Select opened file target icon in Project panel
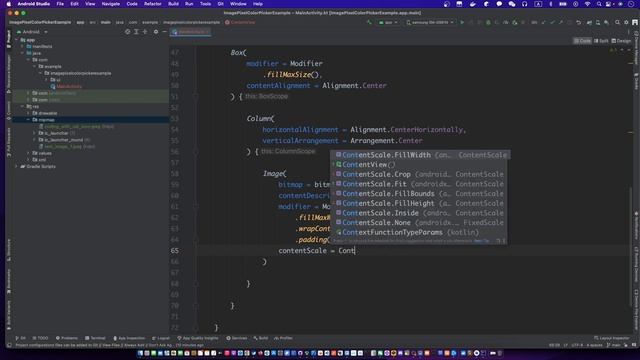 pyautogui.click(x=128, y=31)
